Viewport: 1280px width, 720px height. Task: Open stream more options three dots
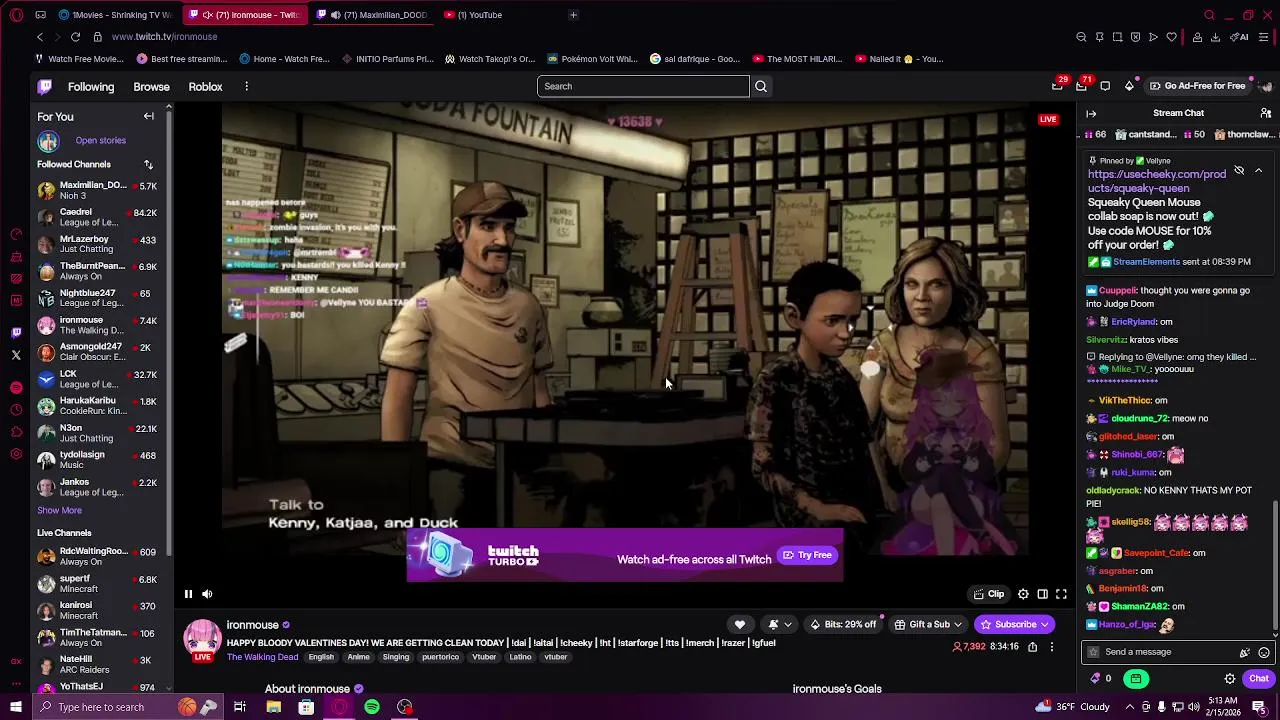pyautogui.click(x=1052, y=647)
